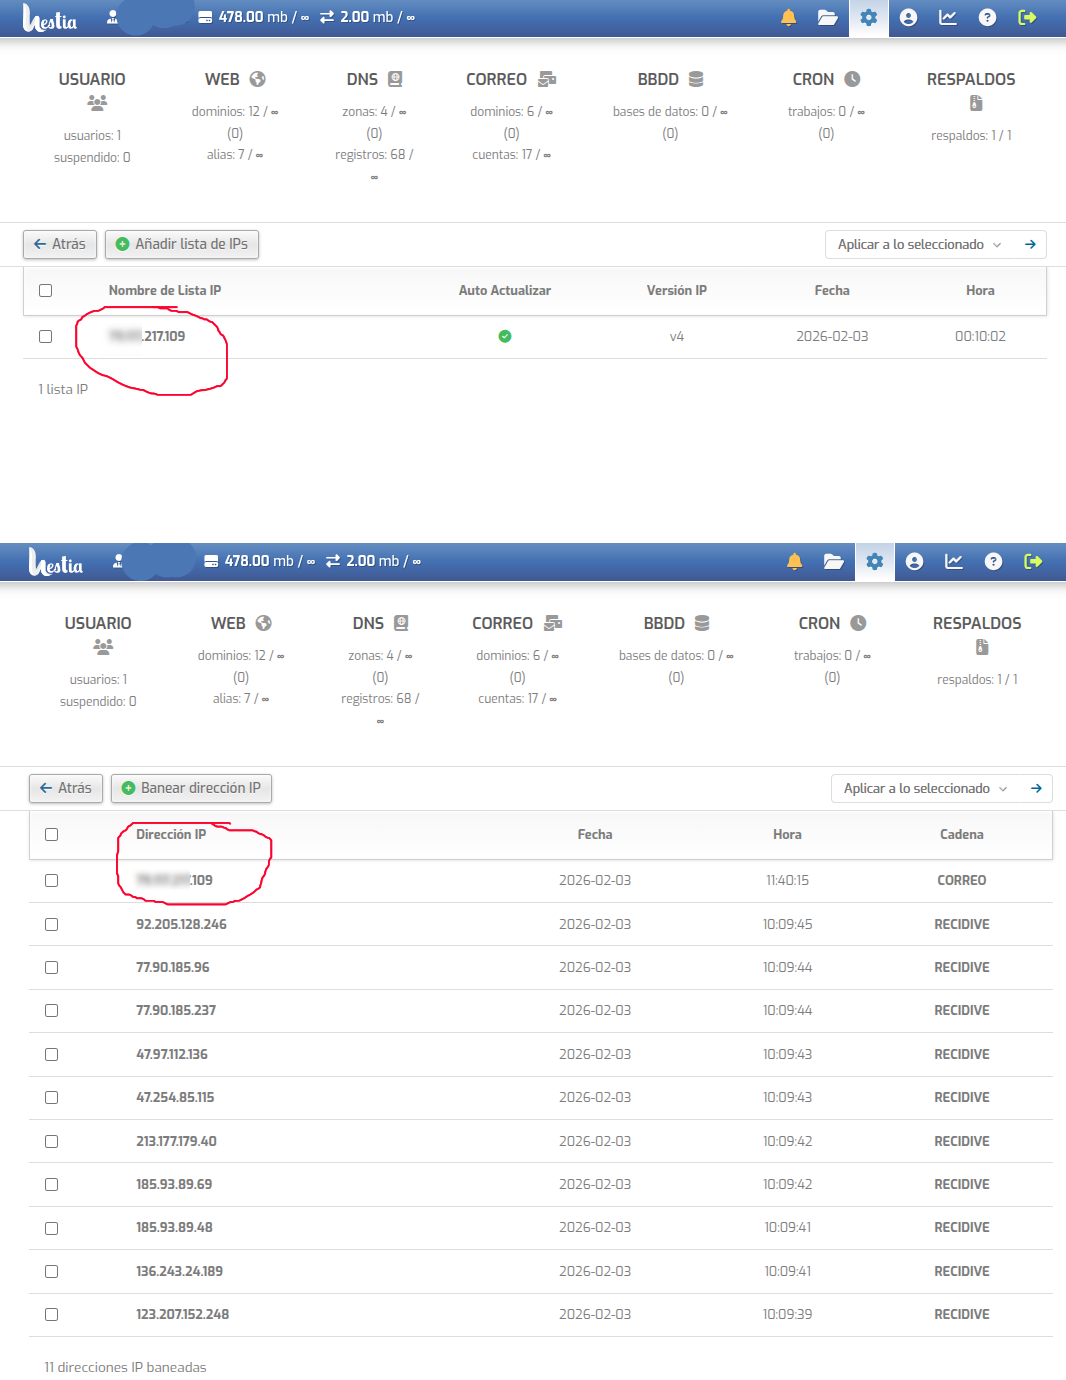Click the help question mark in topmost header
Screen dimensions: 1066x1380
(987, 18)
